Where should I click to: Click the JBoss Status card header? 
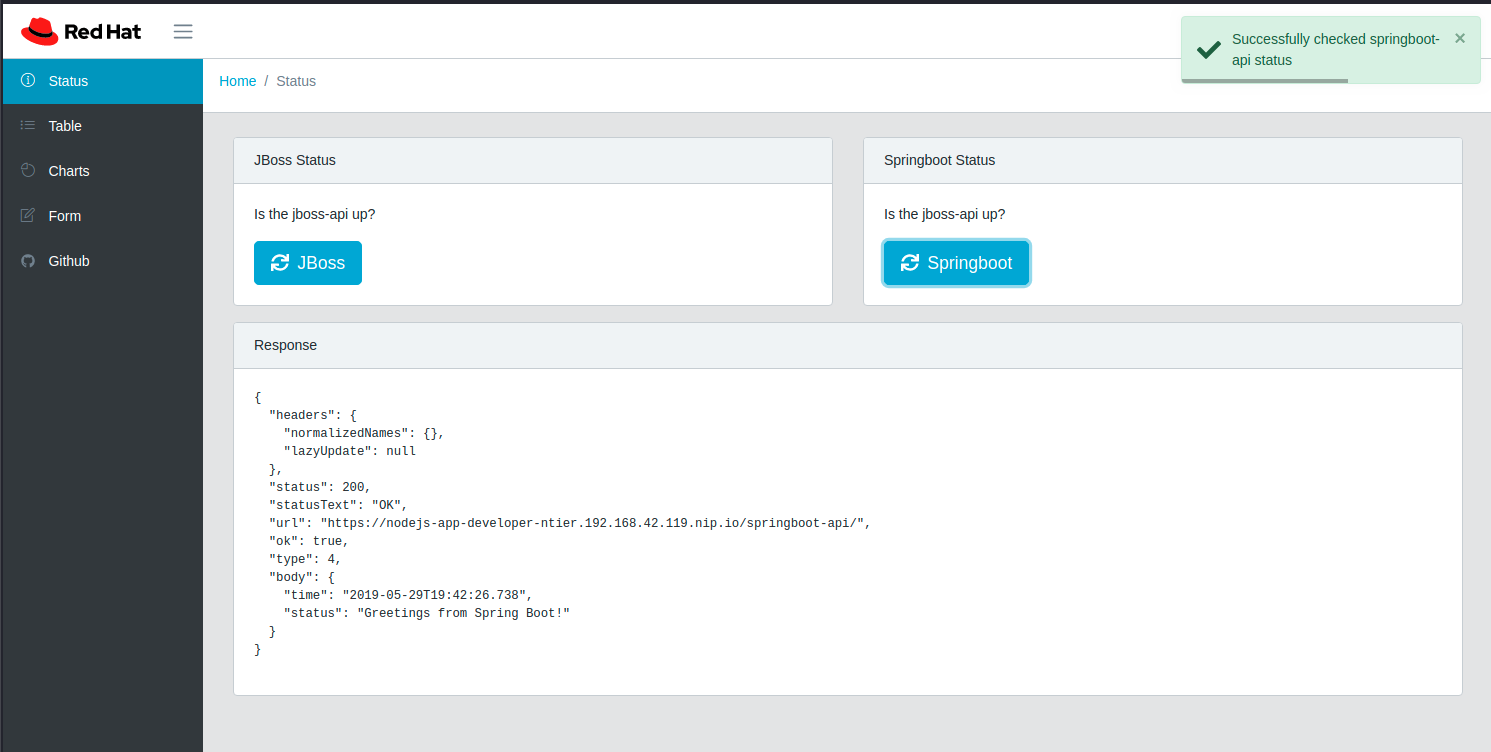[x=533, y=160]
